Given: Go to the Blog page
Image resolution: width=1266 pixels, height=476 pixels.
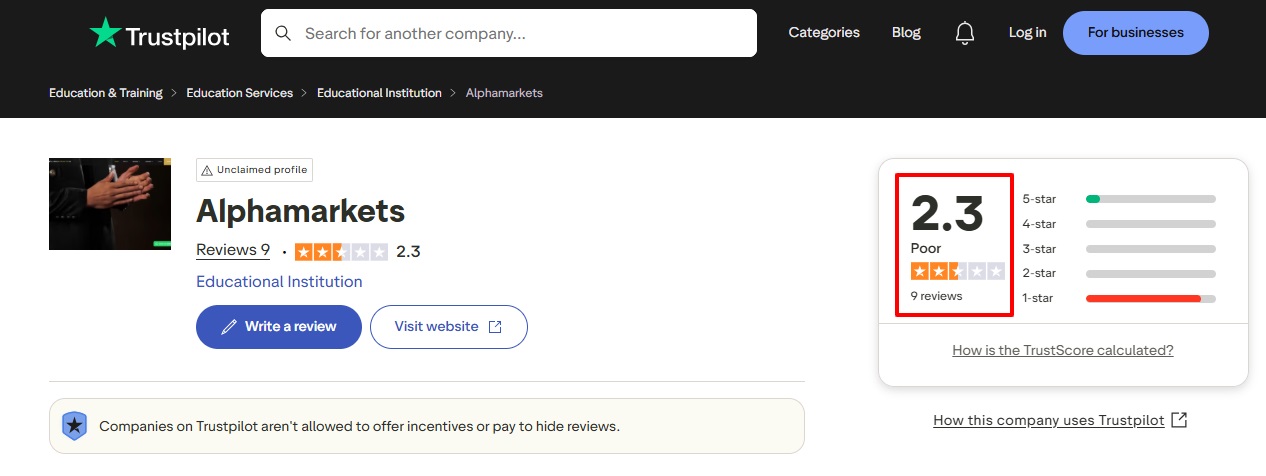Looking at the screenshot, I should point(906,33).
